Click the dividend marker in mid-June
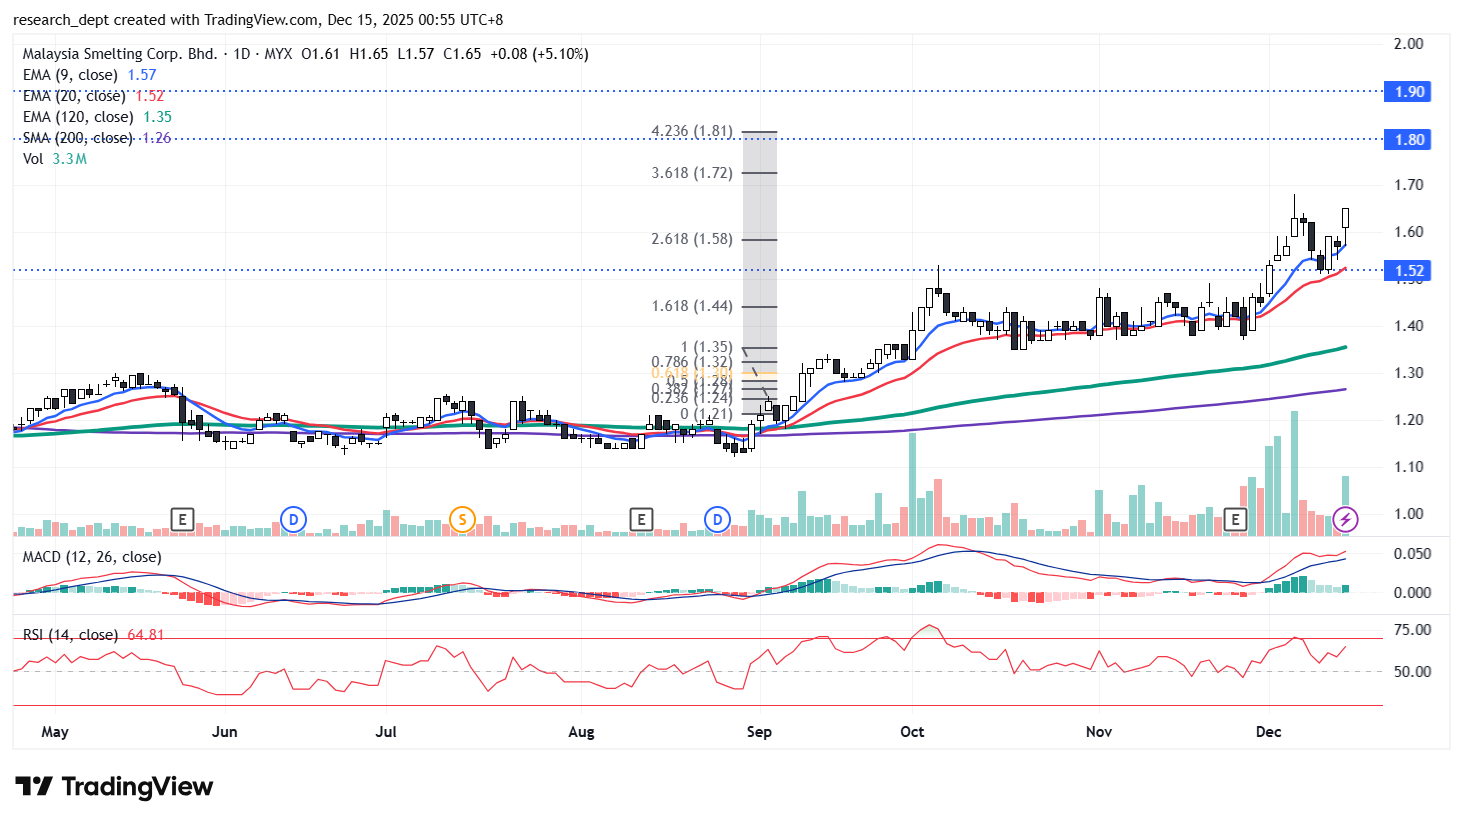Screen dimensions: 1463x824 click(x=293, y=519)
